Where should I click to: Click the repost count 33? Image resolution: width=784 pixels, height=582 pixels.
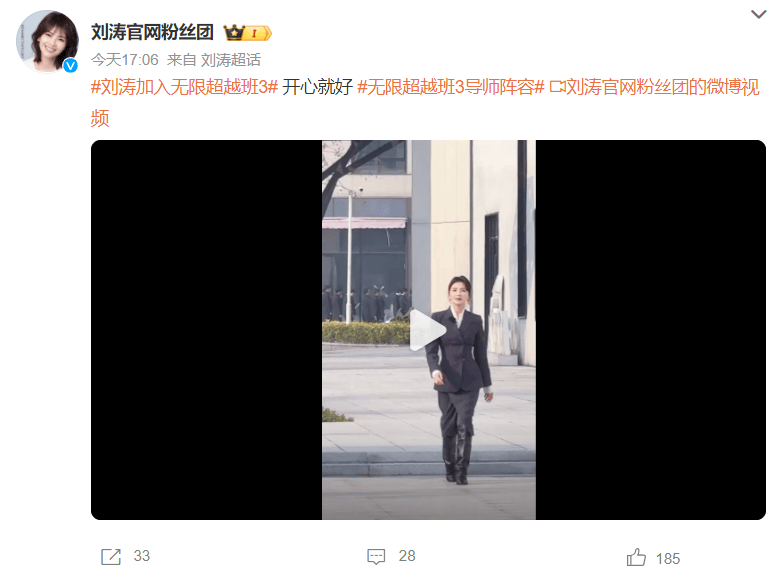click(x=142, y=556)
